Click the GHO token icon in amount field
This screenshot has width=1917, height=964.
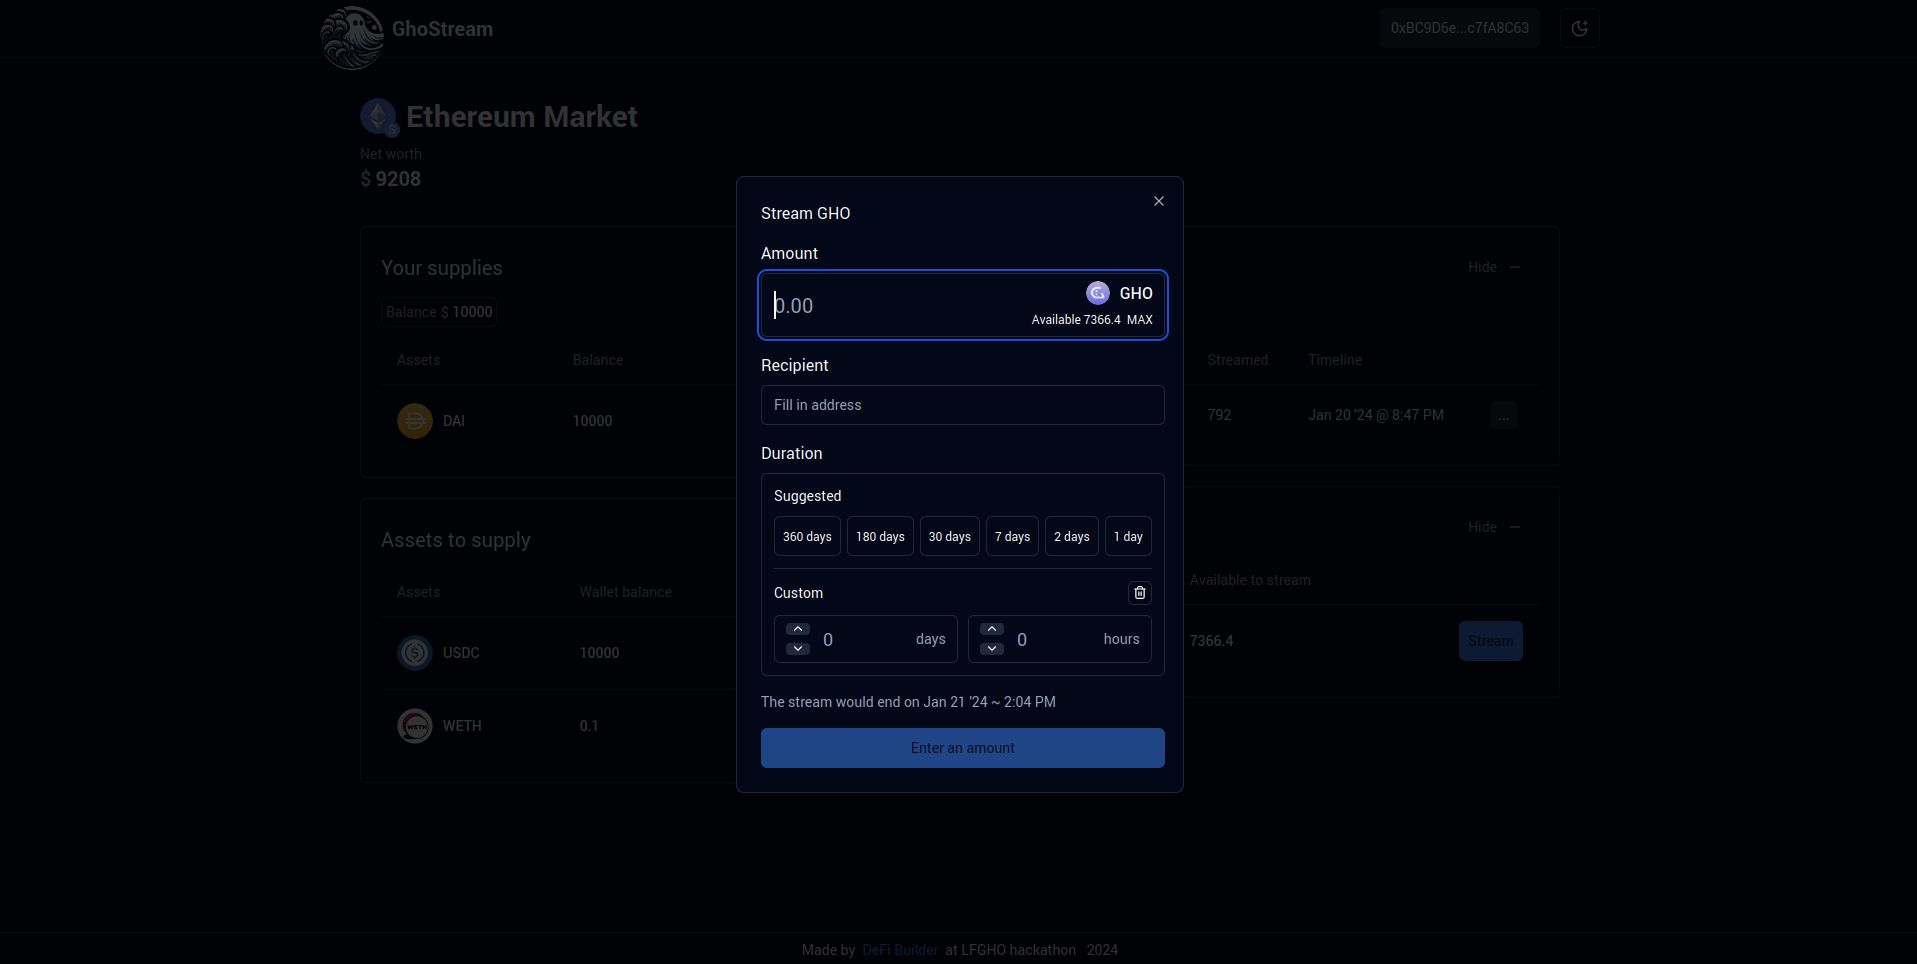click(1097, 293)
